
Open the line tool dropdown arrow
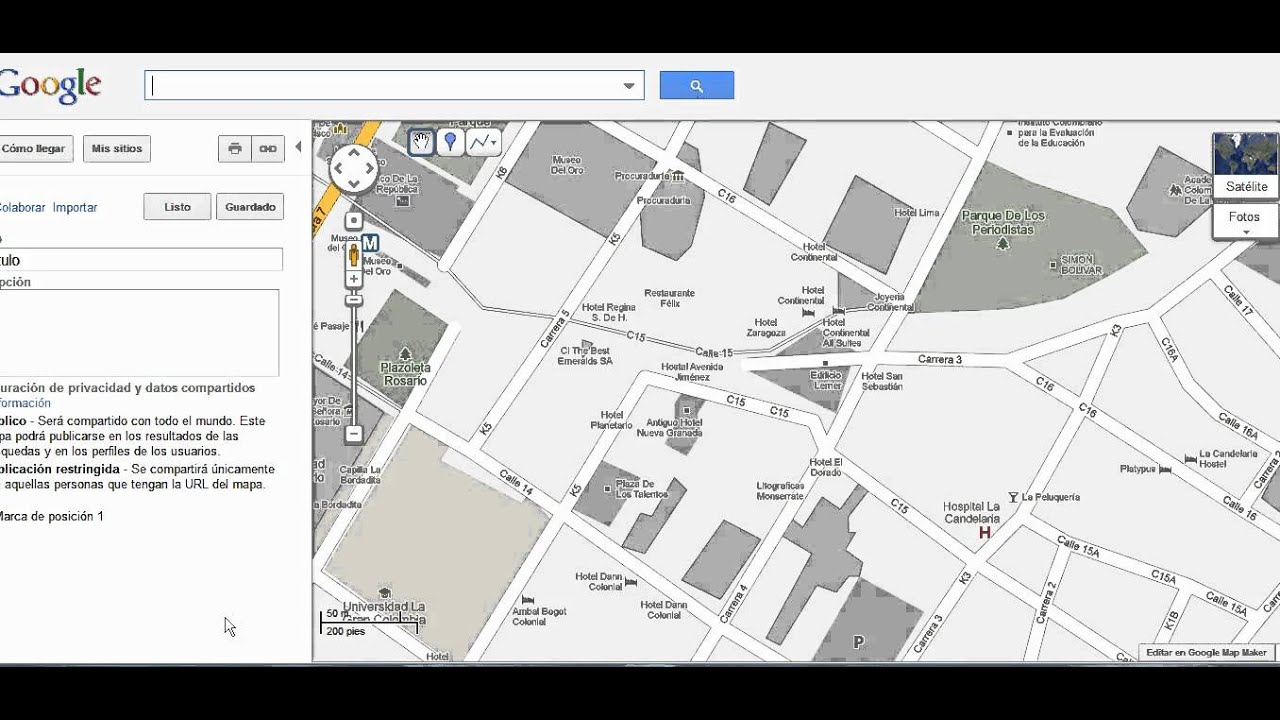point(494,143)
